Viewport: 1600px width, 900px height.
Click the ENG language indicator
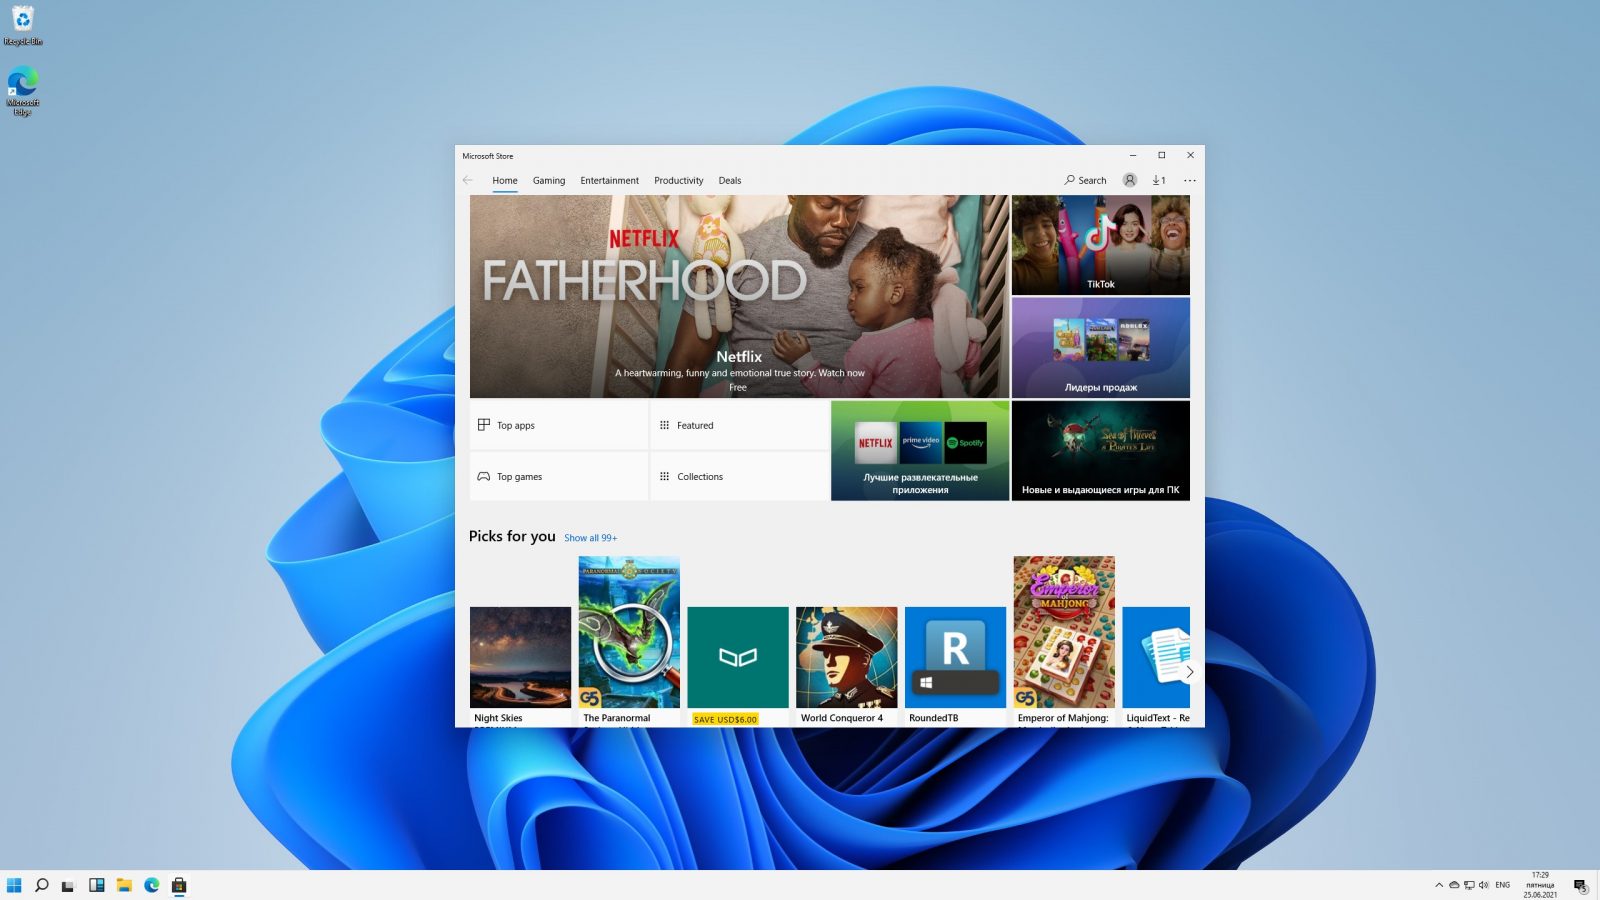click(x=1503, y=885)
